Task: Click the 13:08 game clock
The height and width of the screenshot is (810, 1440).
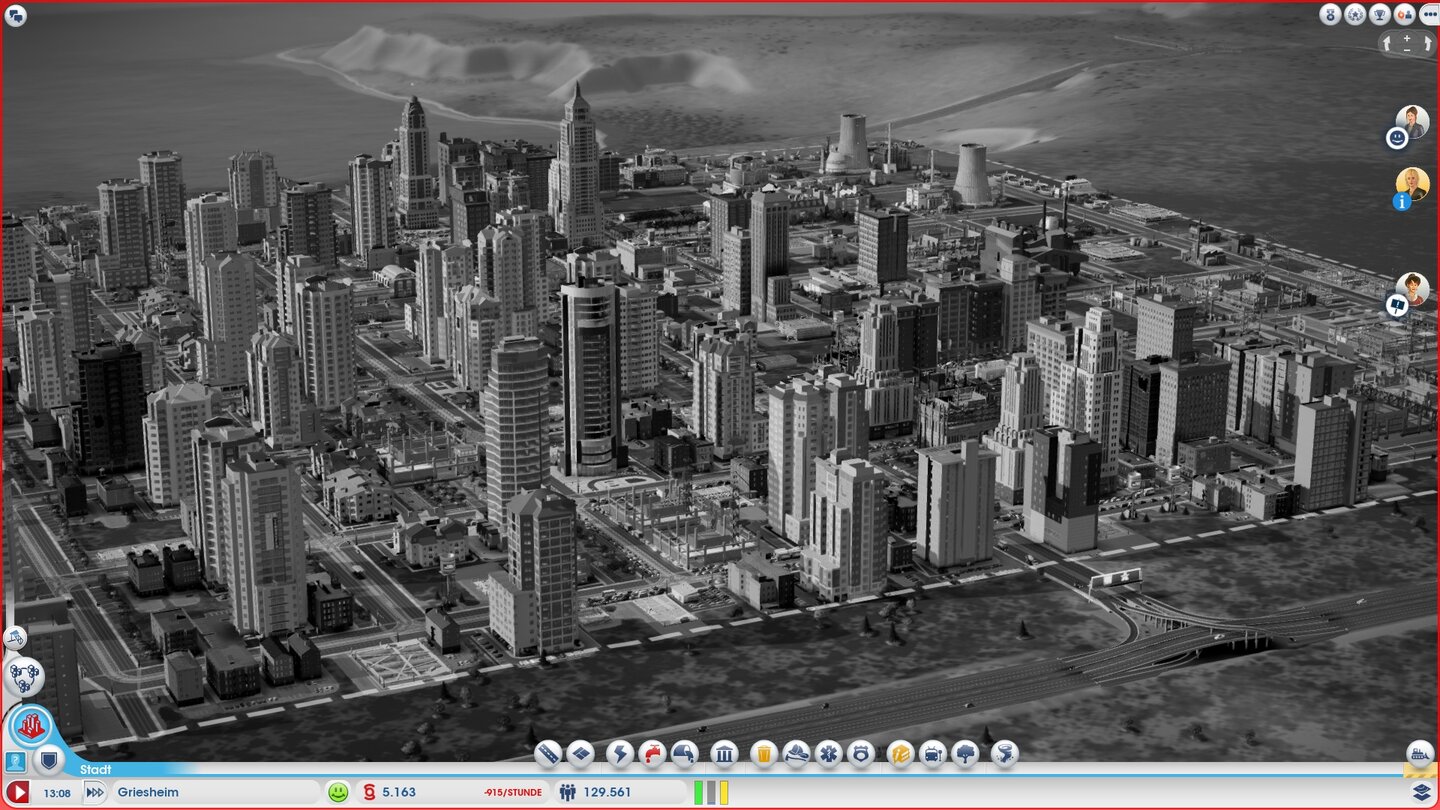Action: (57, 793)
